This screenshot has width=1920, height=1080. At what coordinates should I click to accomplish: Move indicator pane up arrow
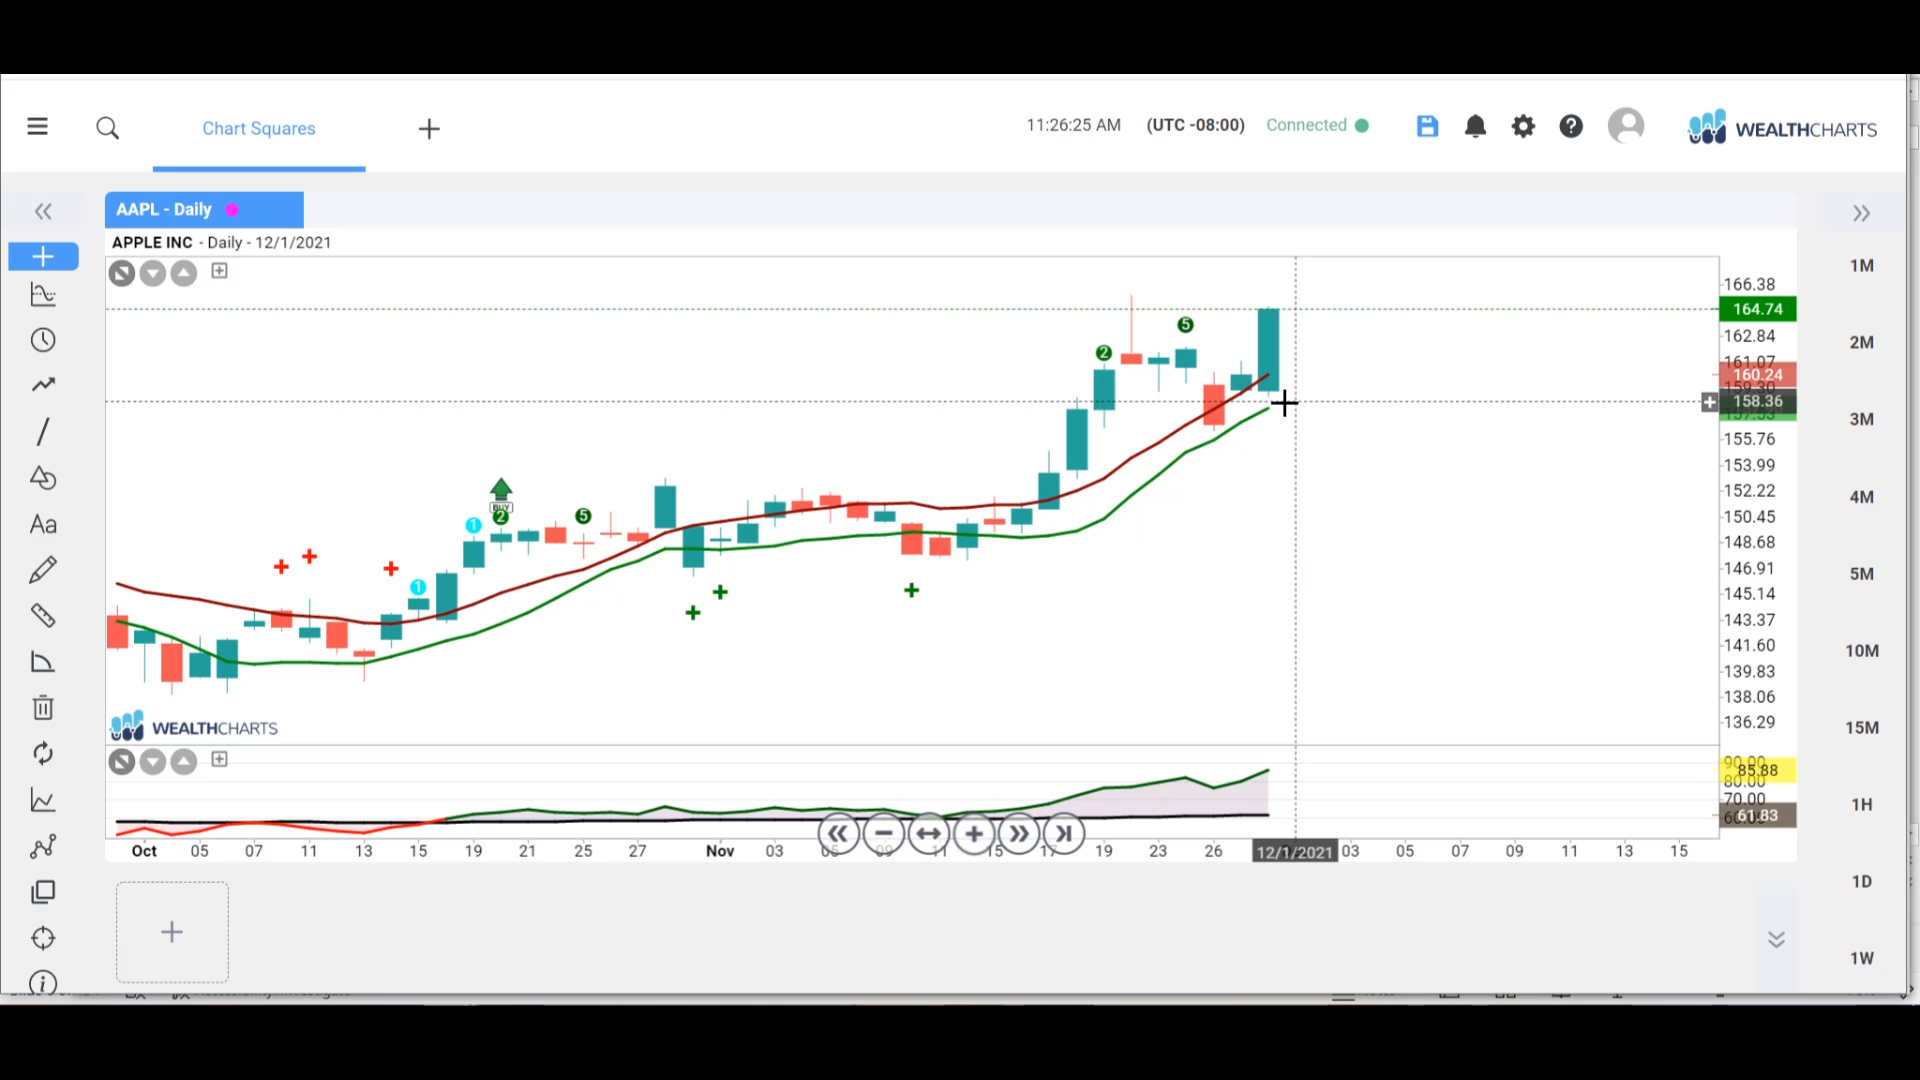coord(184,762)
